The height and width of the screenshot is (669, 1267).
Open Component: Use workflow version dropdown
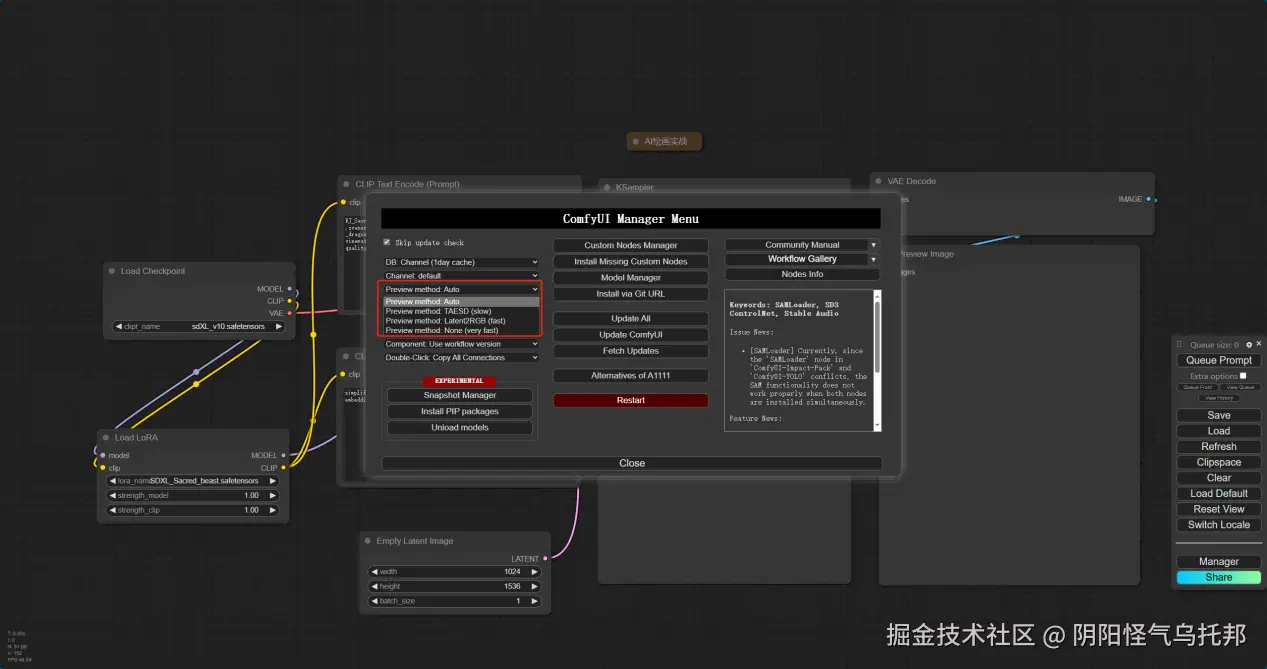[x=461, y=344]
